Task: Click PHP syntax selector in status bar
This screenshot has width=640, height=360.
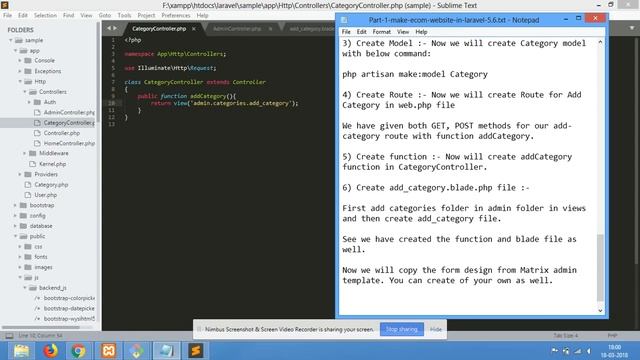Action: pos(612,336)
